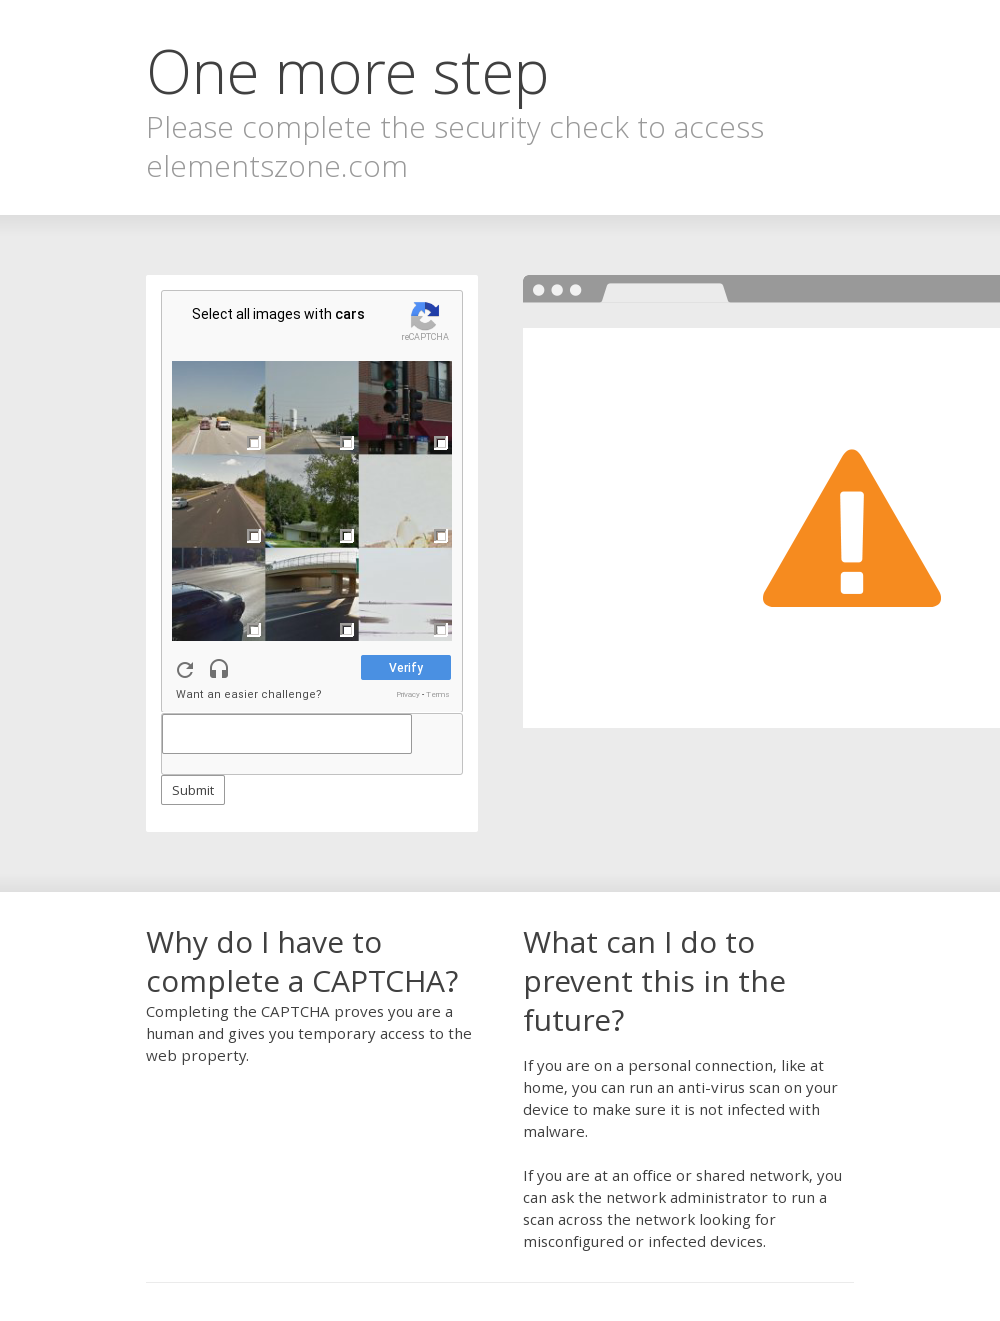Open the Terms link
The width and height of the screenshot is (1000, 1321).
(x=438, y=695)
